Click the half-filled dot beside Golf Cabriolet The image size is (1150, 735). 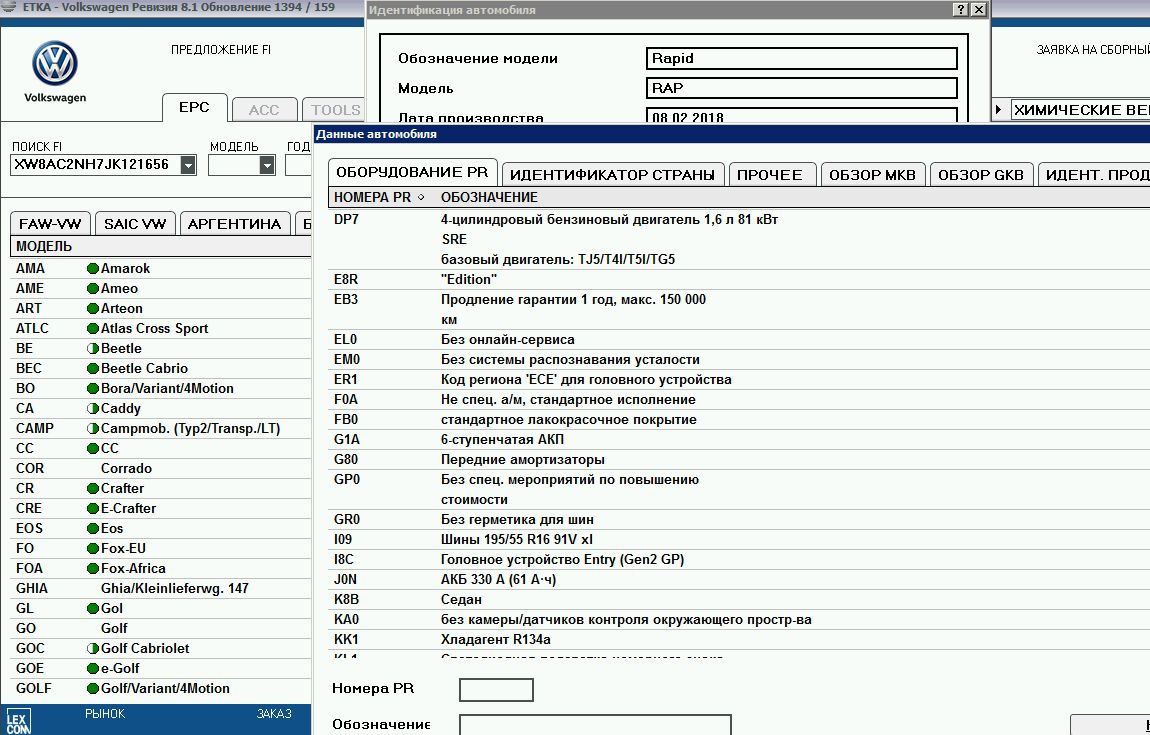pyautogui.click(x=93, y=648)
